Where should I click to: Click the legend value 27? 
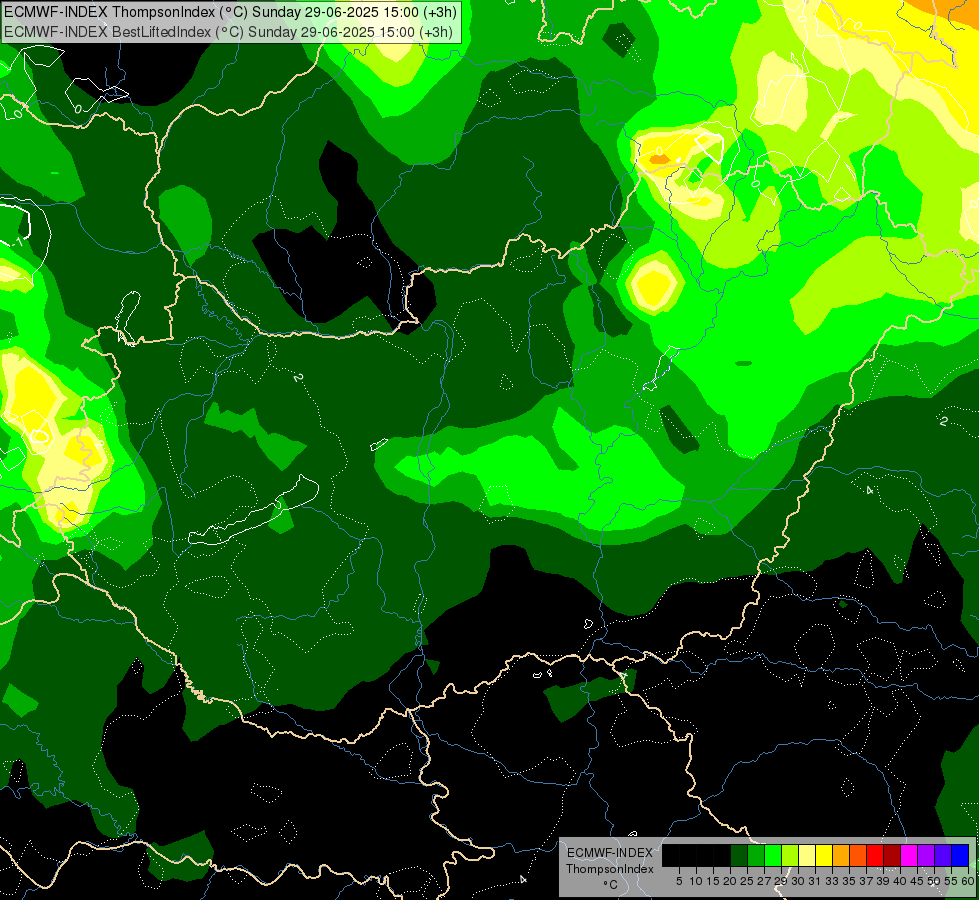tap(764, 881)
